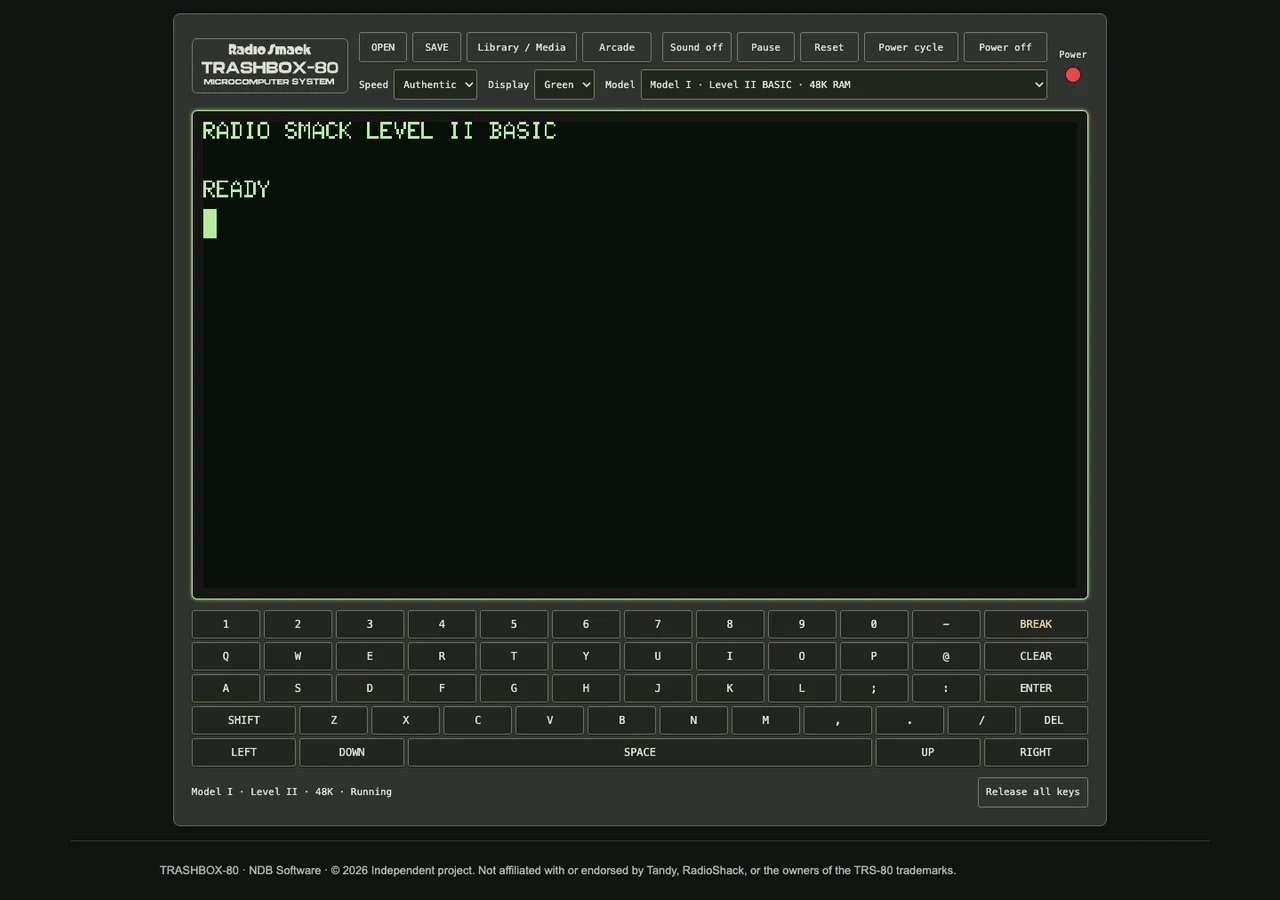
Task: Hit the ENTER key on virtual keyboard
Action: 1036,688
